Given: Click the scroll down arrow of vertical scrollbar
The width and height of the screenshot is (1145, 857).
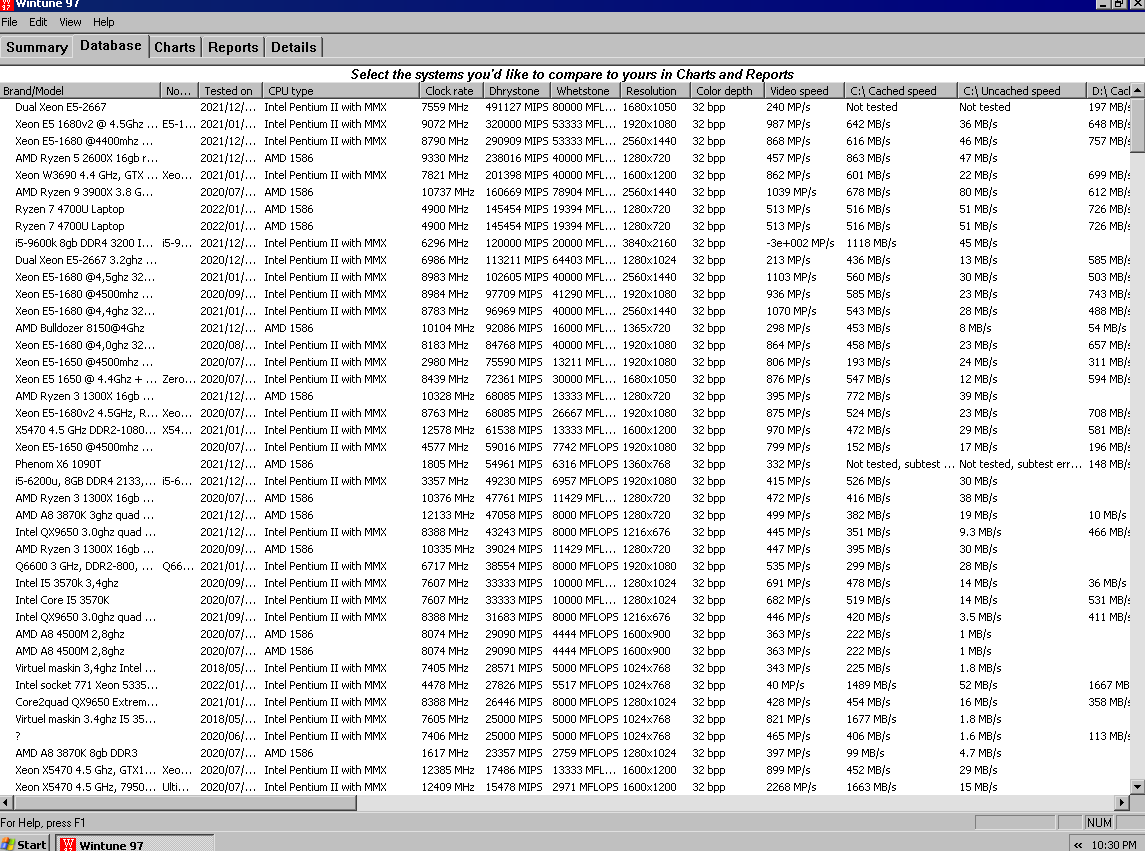Looking at the screenshot, I should pyautogui.click(x=1138, y=786).
